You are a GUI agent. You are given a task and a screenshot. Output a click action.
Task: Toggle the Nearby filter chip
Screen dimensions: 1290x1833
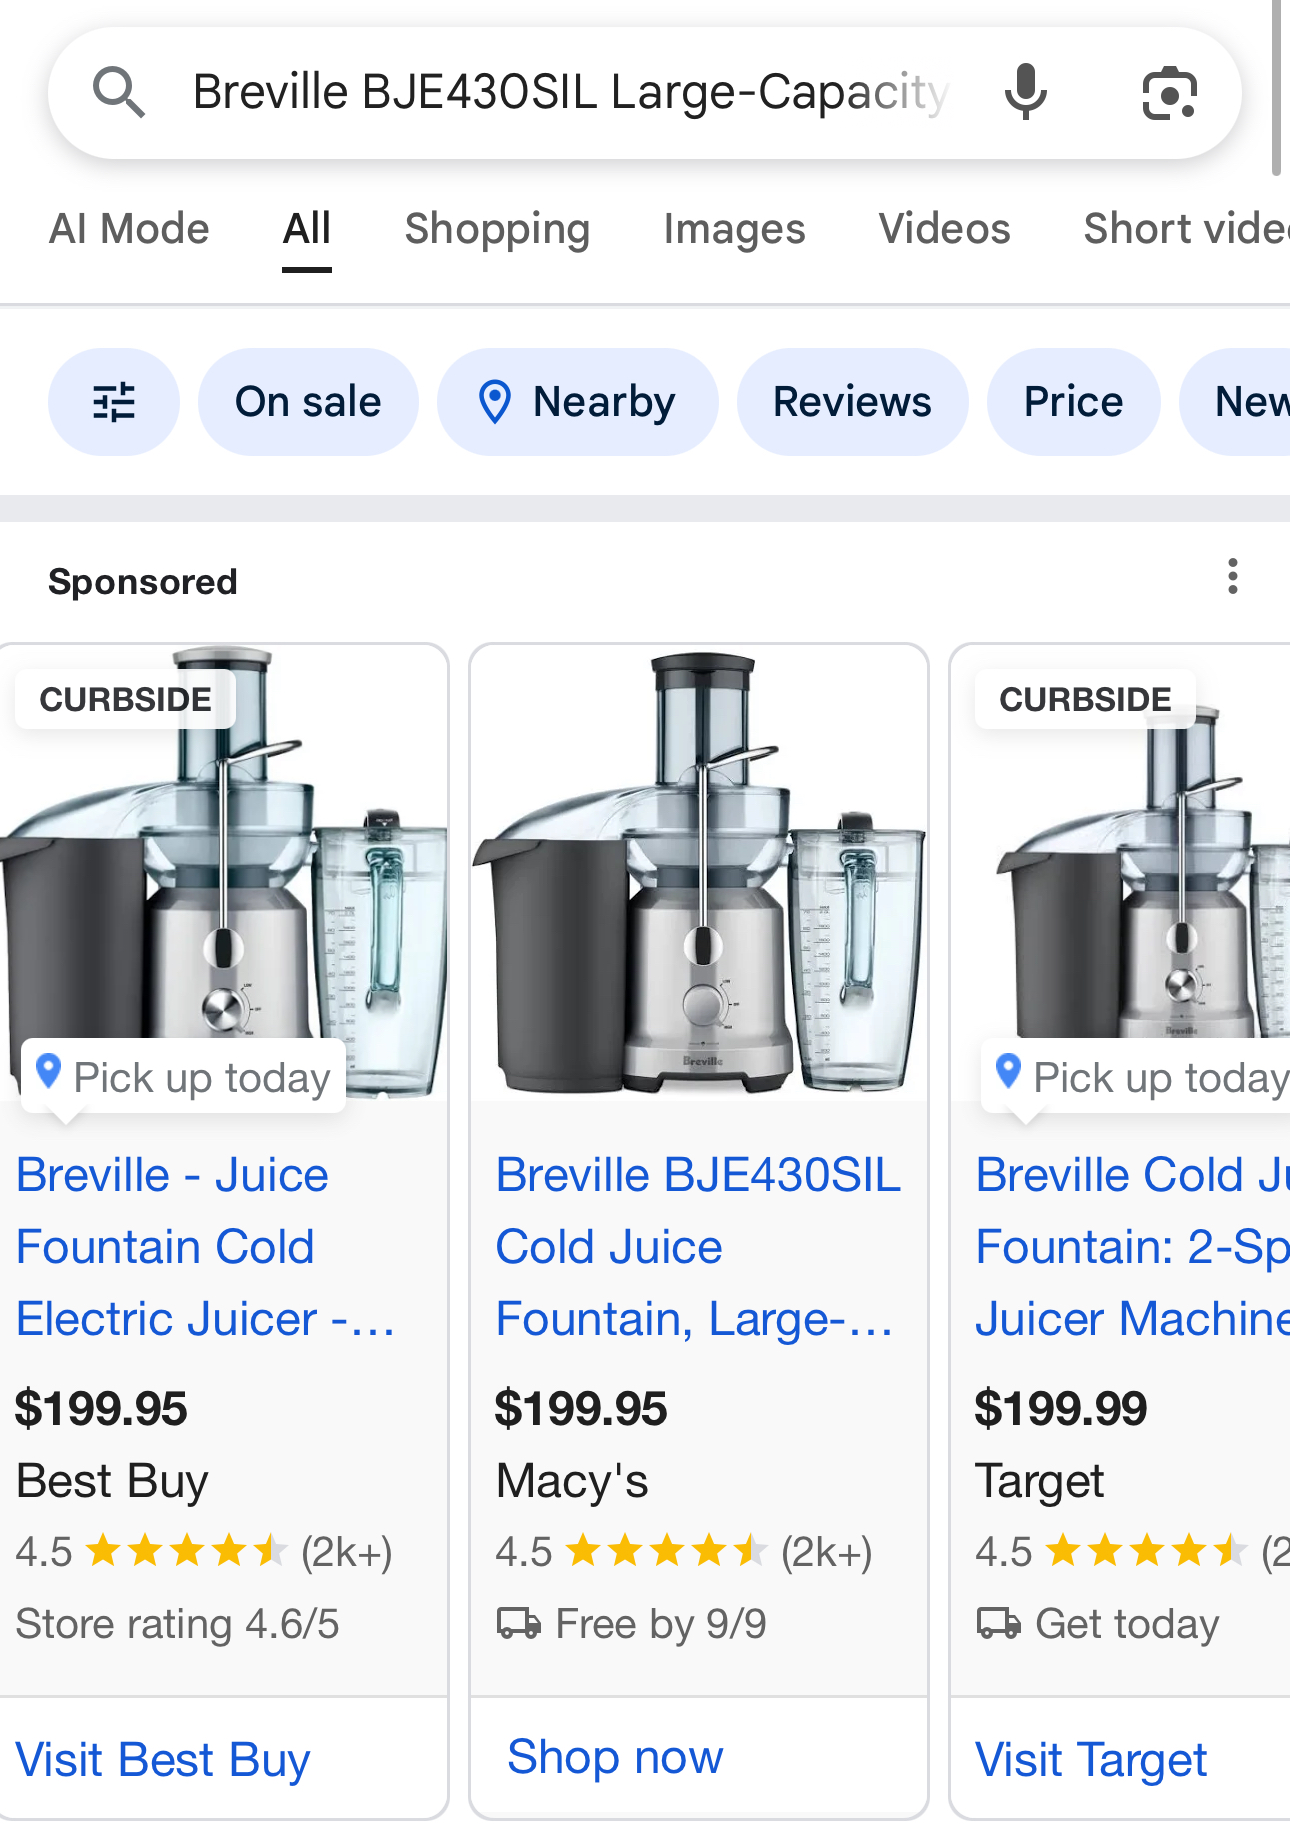(578, 402)
